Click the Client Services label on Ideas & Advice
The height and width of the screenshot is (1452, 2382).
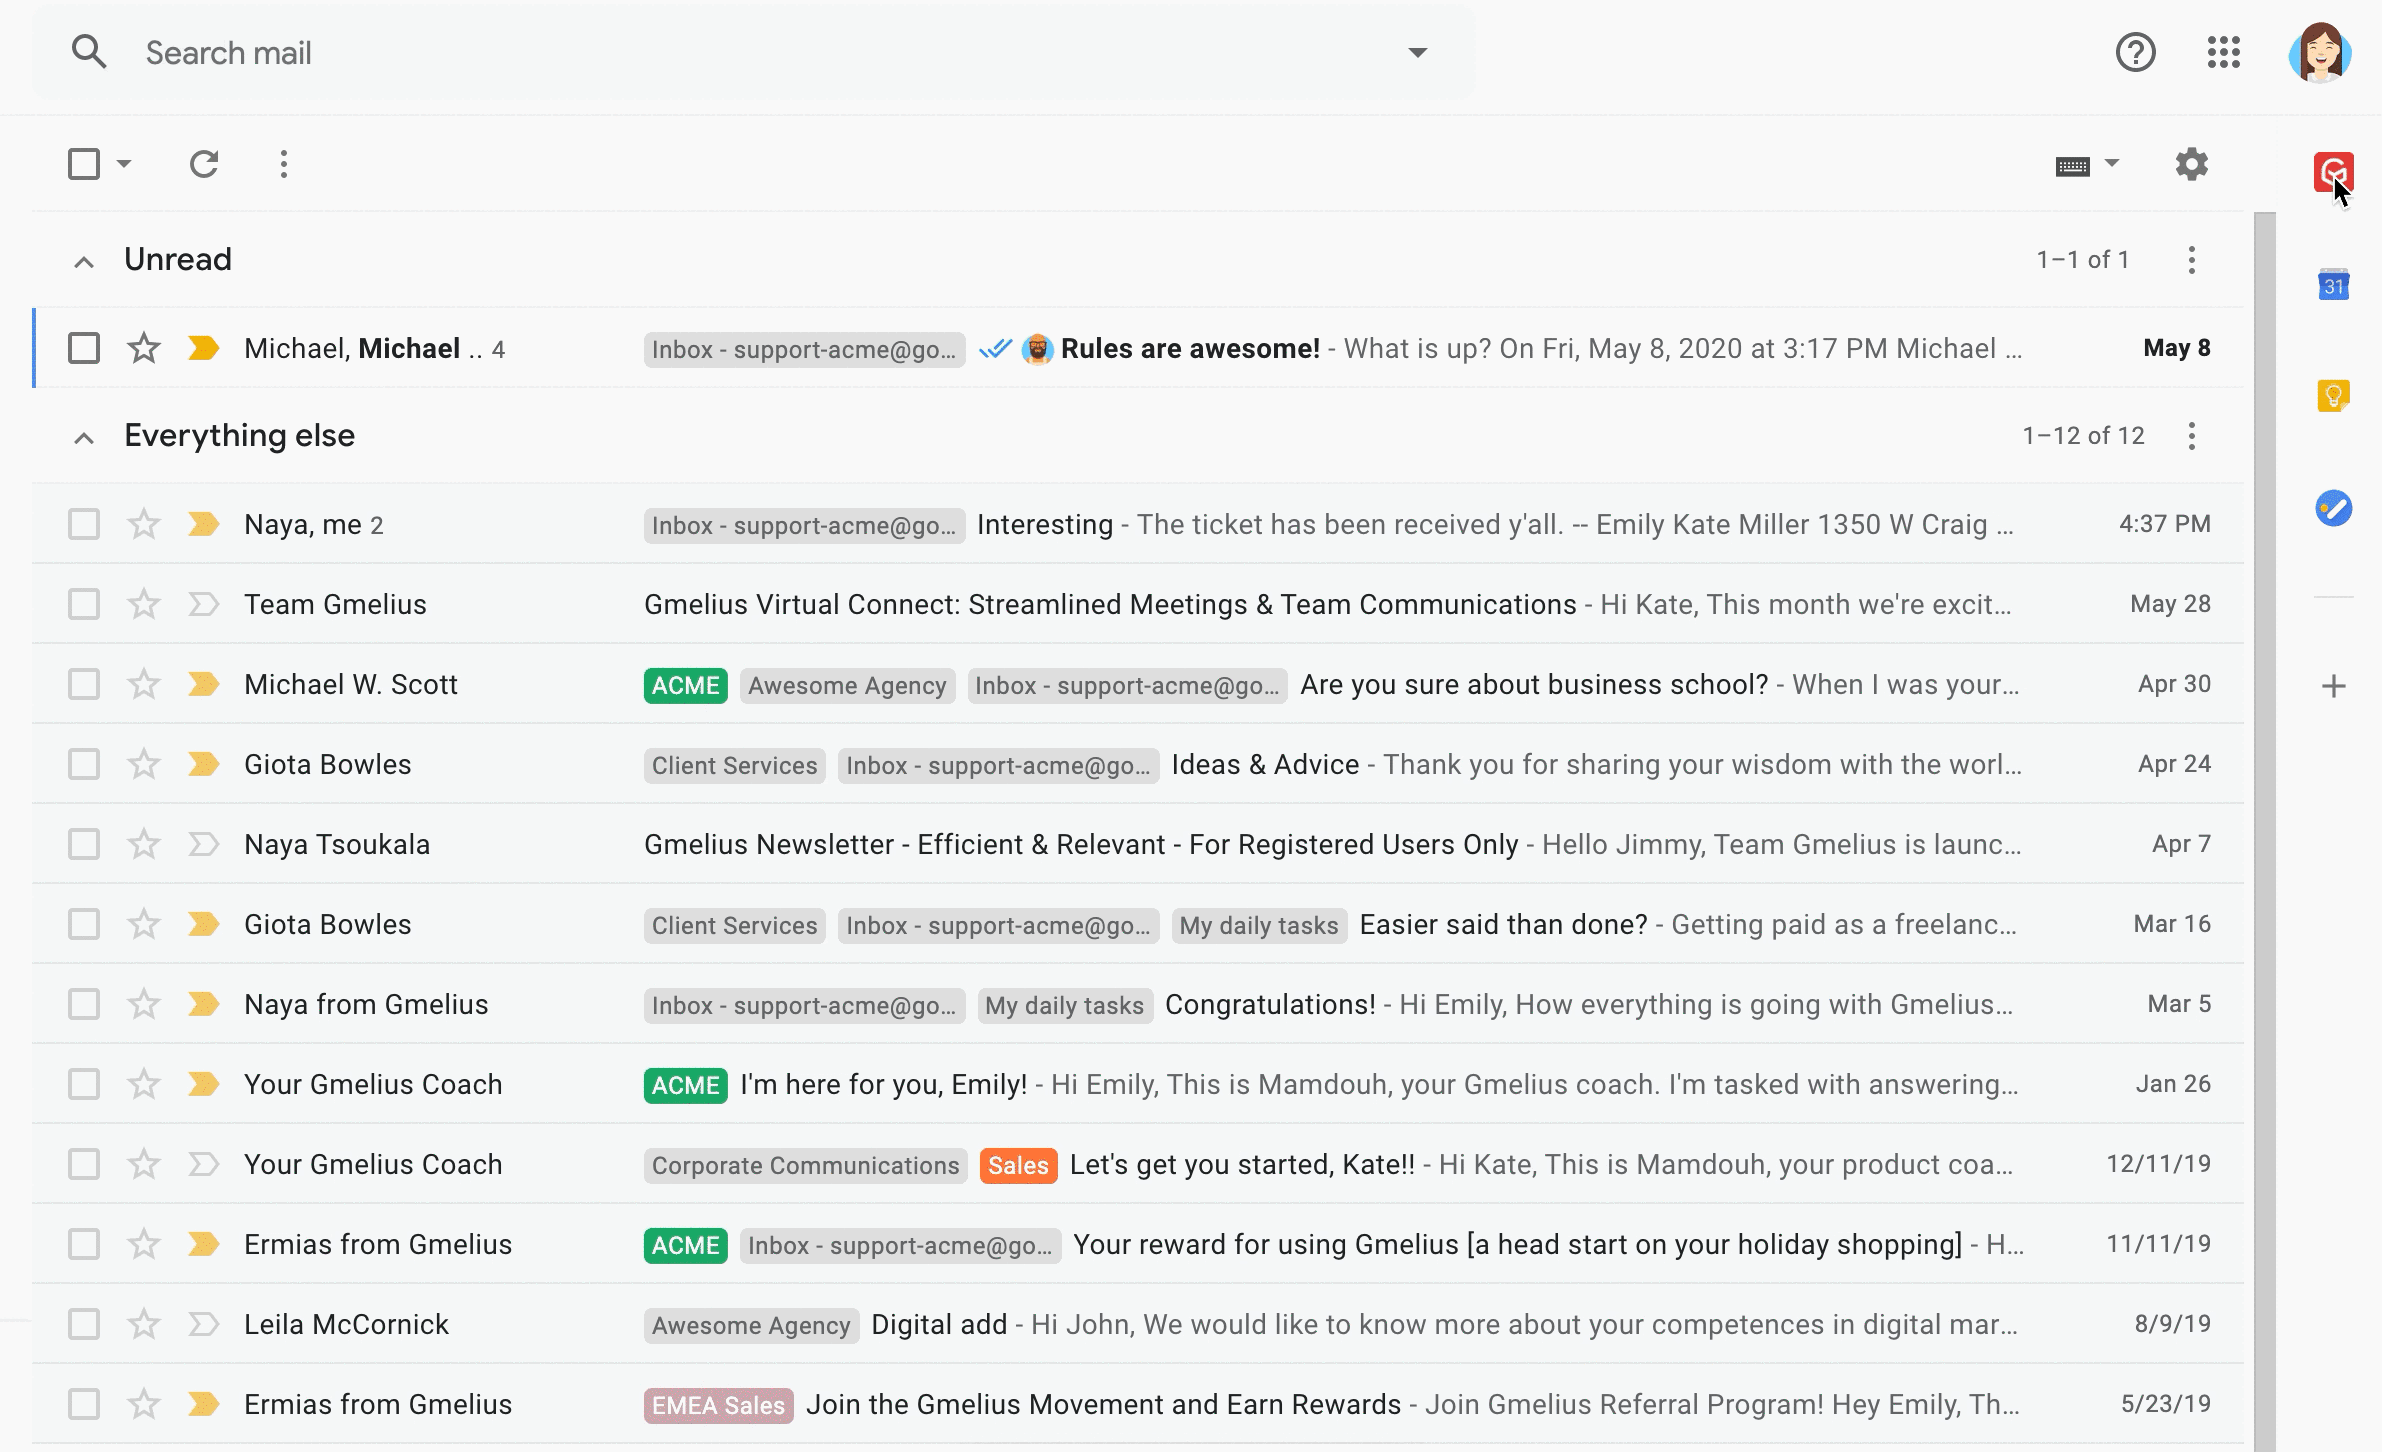tap(734, 765)
